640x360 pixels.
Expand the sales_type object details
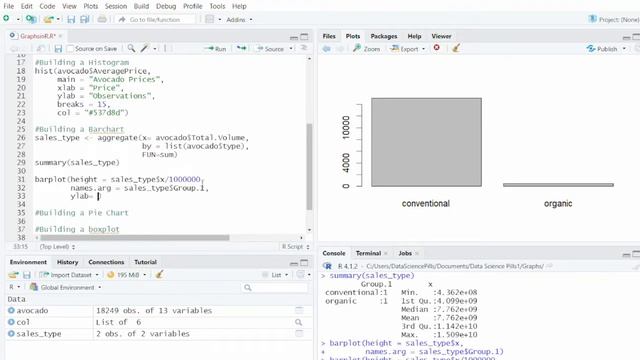coord(11,333)
